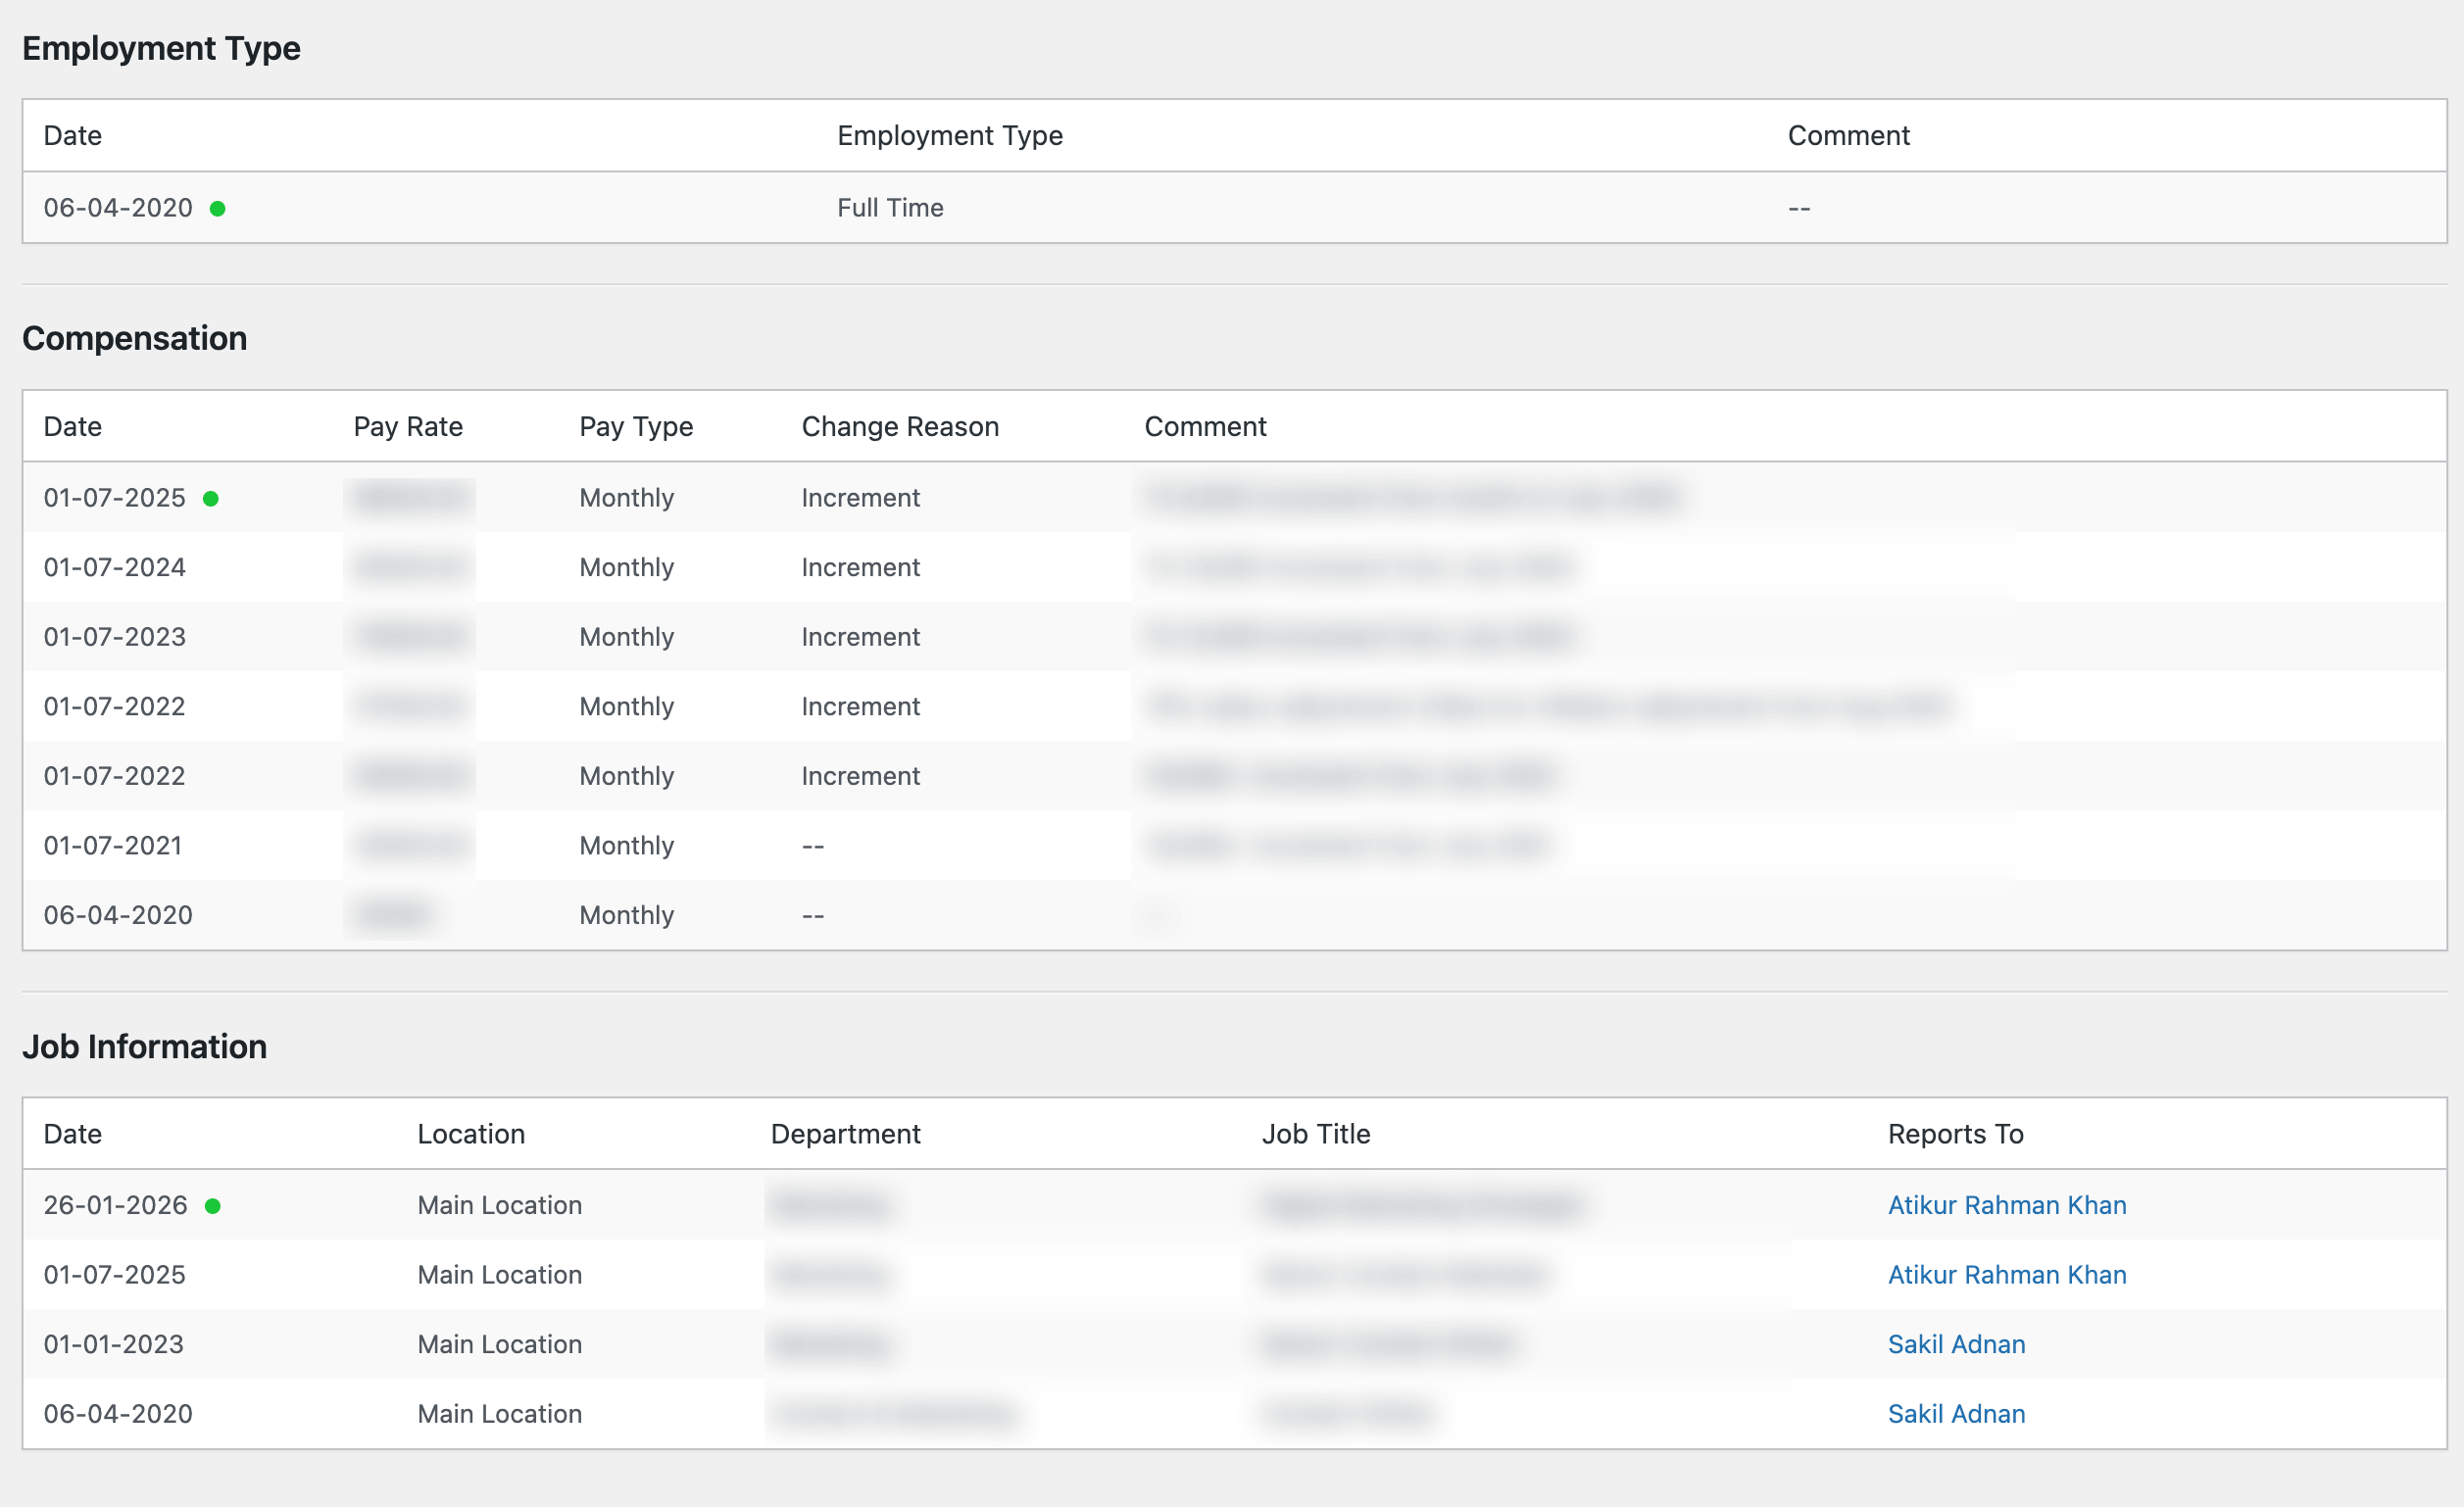Click the Compensation section heading
Screen dimensions: 2464x1507
(x=134, y=338)
